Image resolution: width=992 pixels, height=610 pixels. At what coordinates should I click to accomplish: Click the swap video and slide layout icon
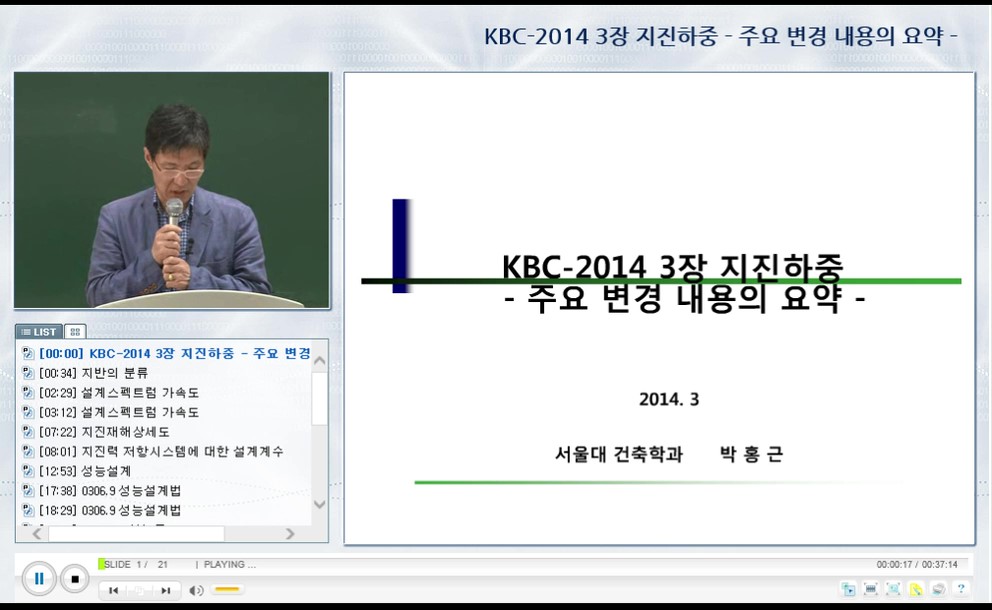(x=848, y=589)
